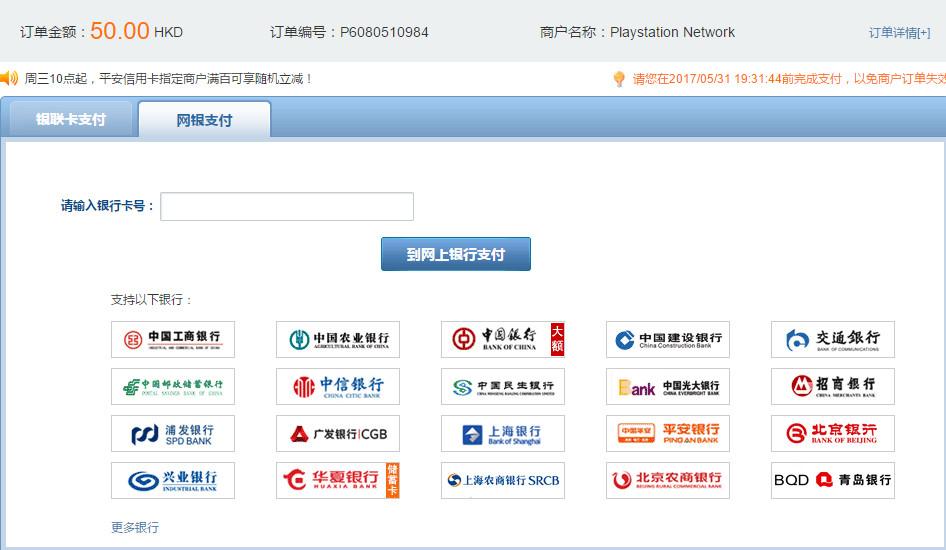The width and height of the screenshot is (946, 550).
Task: Click the lightbulb reminder icon
Action: pos(619,79)
